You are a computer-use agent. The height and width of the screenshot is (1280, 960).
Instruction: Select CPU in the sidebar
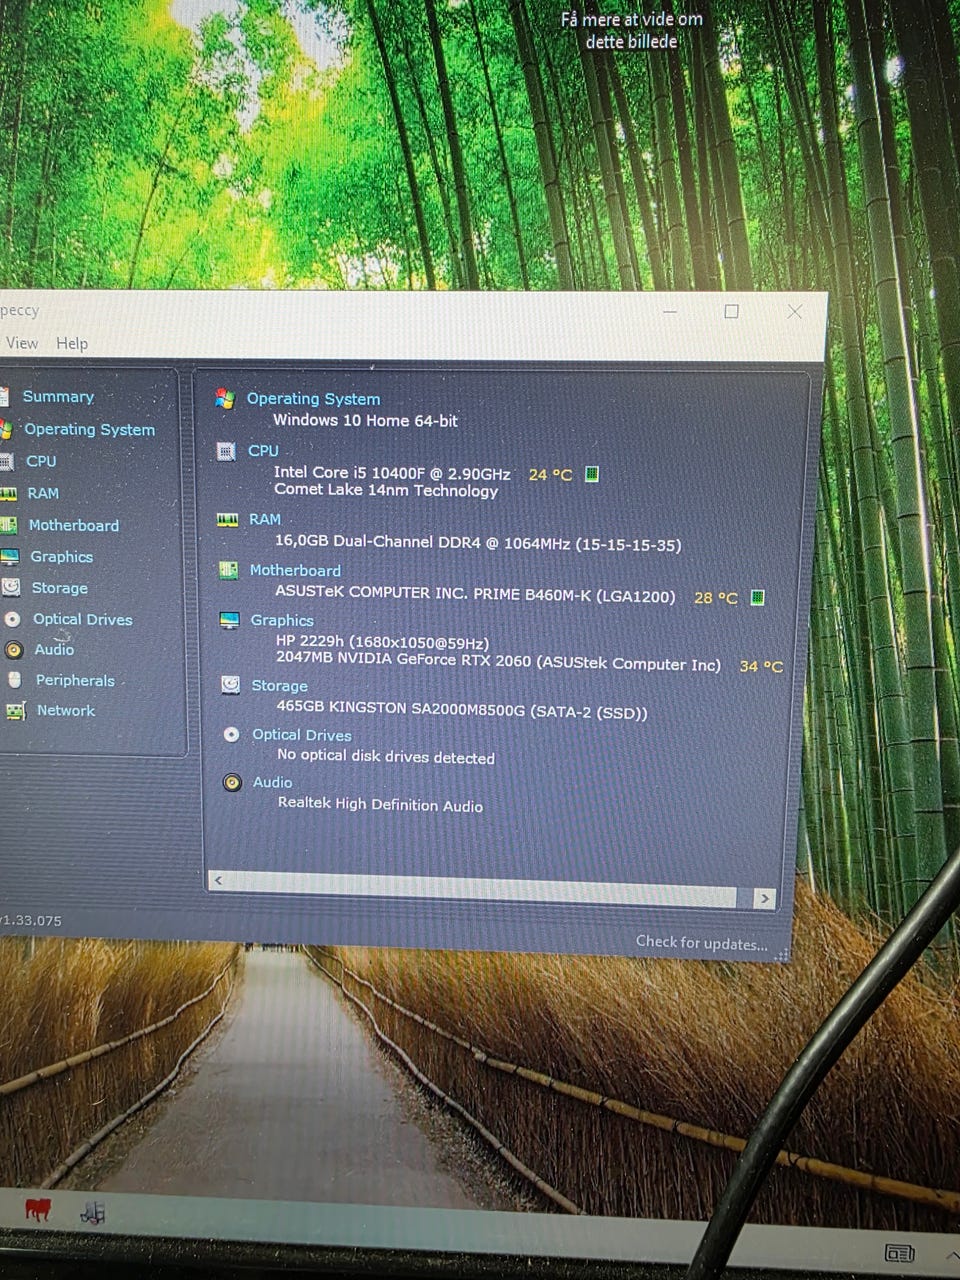coord(41,461)
